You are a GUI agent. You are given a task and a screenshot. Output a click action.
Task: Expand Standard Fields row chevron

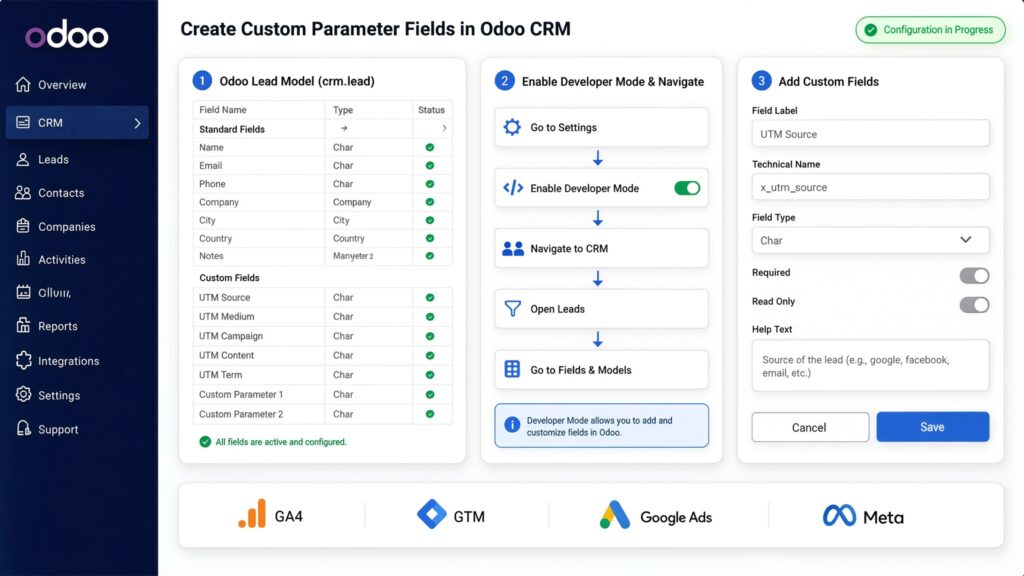pos(444,129)
